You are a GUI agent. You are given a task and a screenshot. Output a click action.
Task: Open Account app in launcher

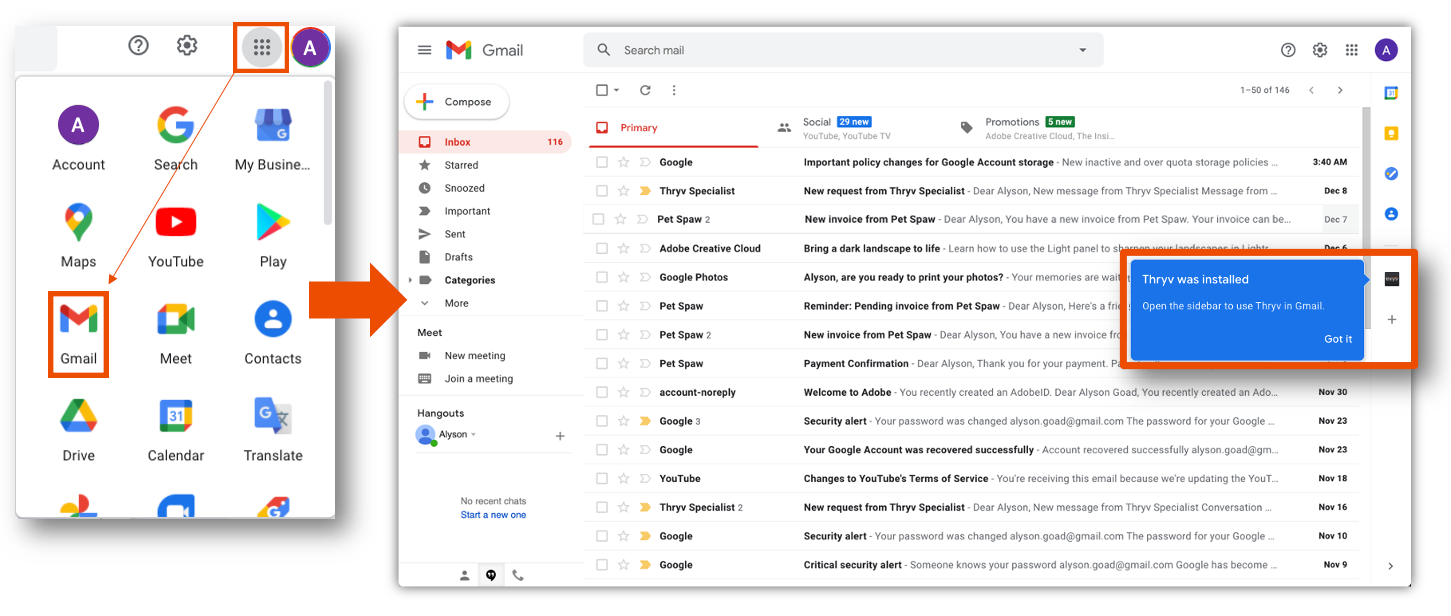point(78,138)
